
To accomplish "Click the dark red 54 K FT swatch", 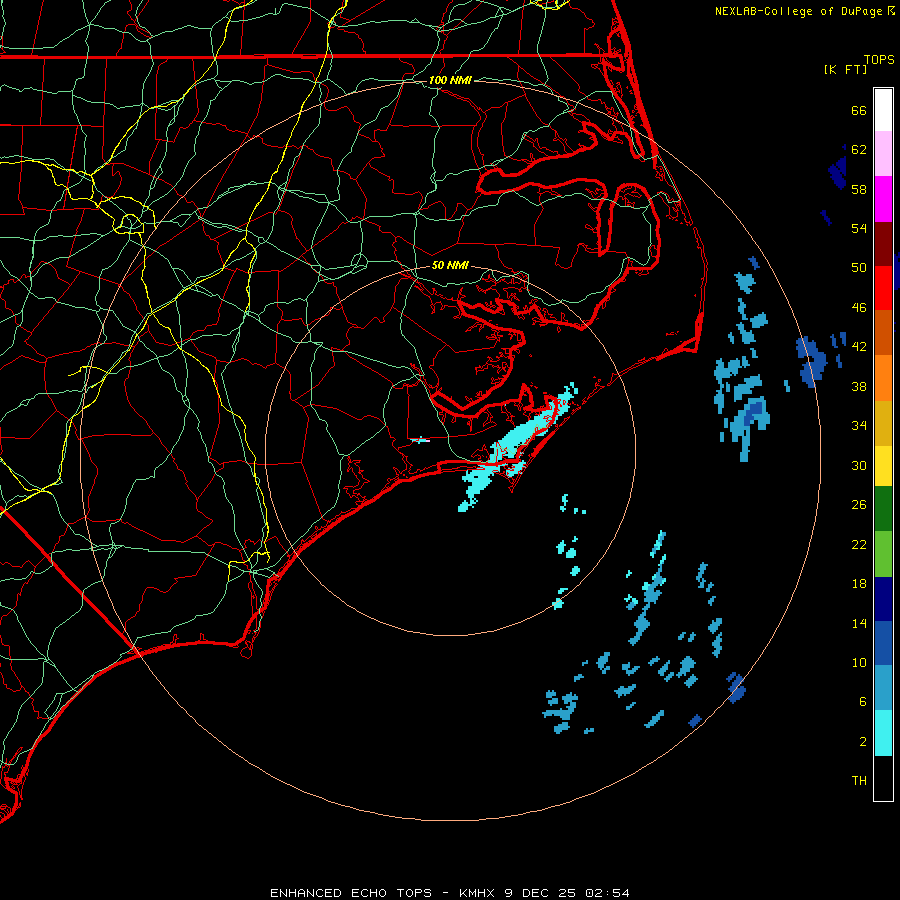I will click(883, 243).
